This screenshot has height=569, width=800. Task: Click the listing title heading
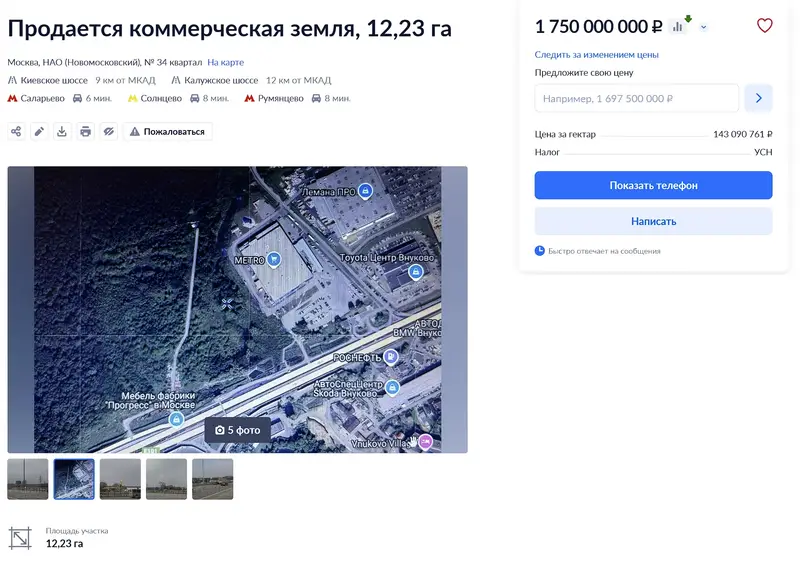(230, 28)
